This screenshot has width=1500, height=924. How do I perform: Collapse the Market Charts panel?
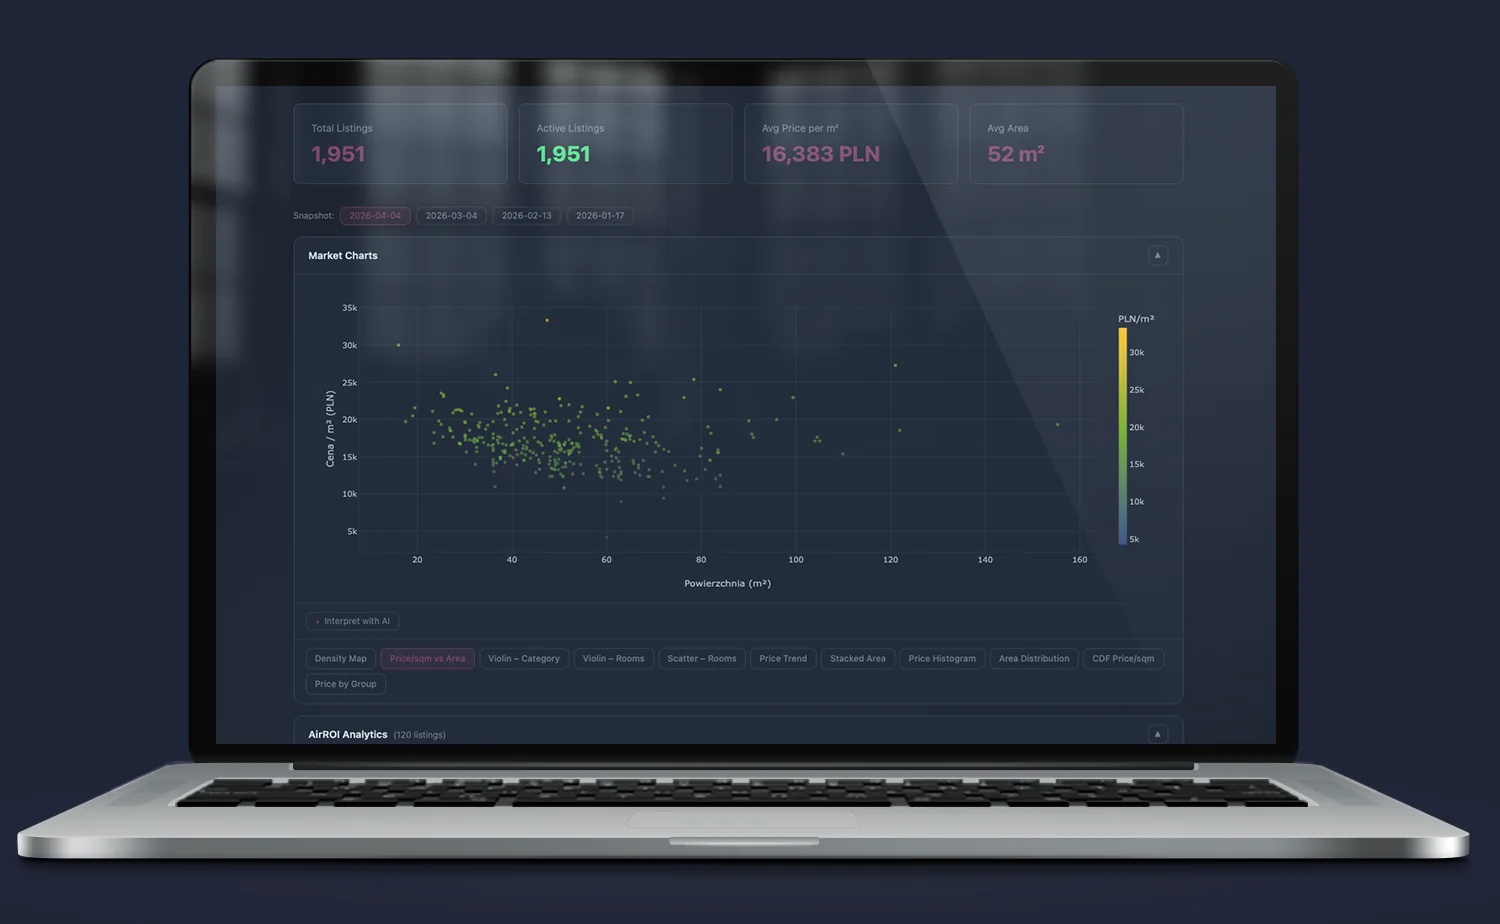tap(1157, 255)
